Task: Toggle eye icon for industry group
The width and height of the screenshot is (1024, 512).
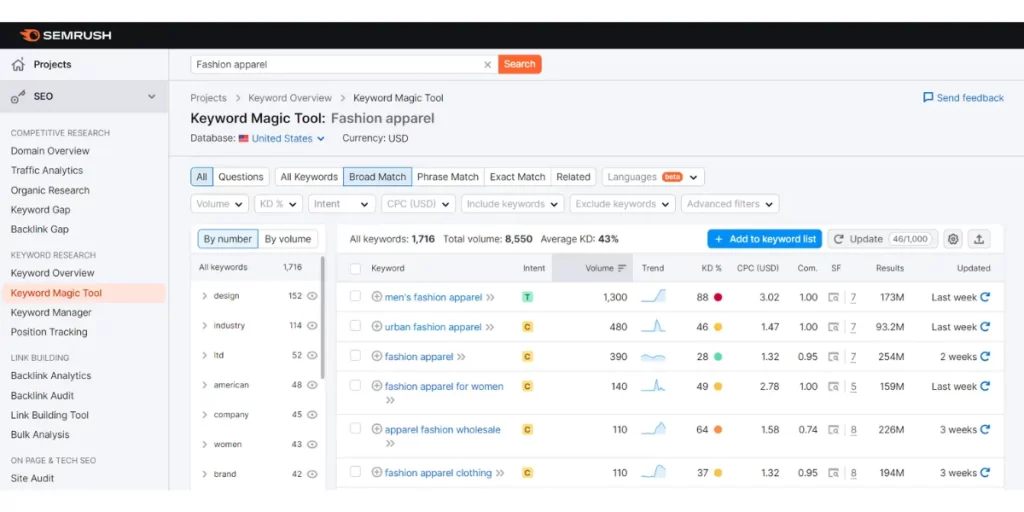Action: tap(312, 325)
